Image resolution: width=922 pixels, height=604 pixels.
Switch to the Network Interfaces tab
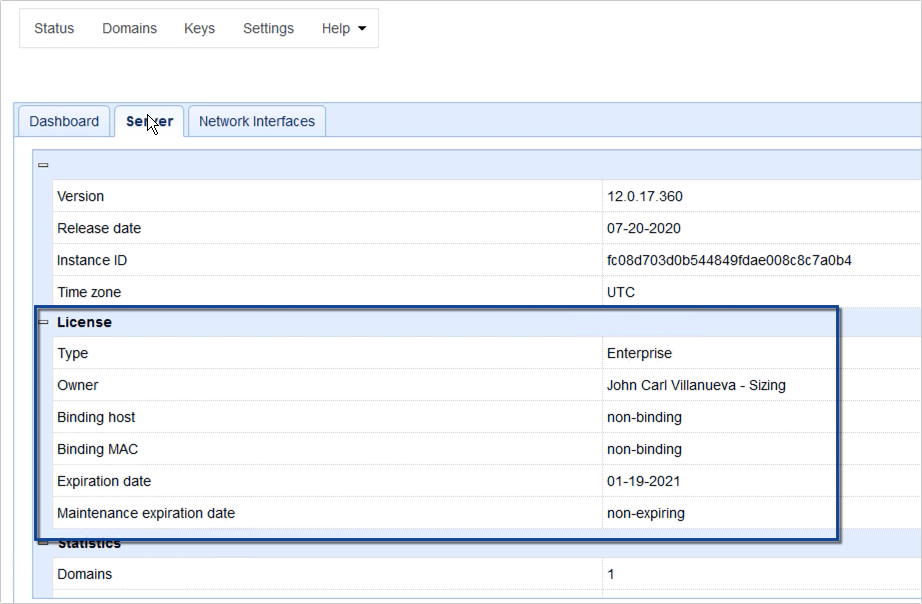256,121
